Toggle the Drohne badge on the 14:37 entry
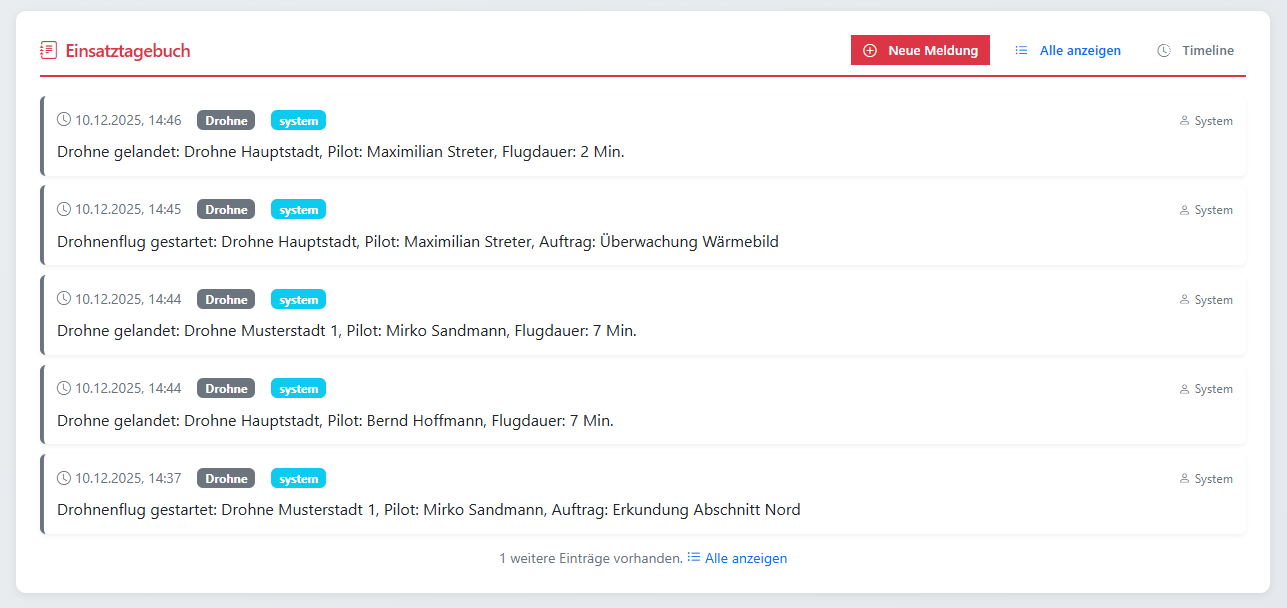This screenshot has width=1287, height=608. [x=226, y=478]
